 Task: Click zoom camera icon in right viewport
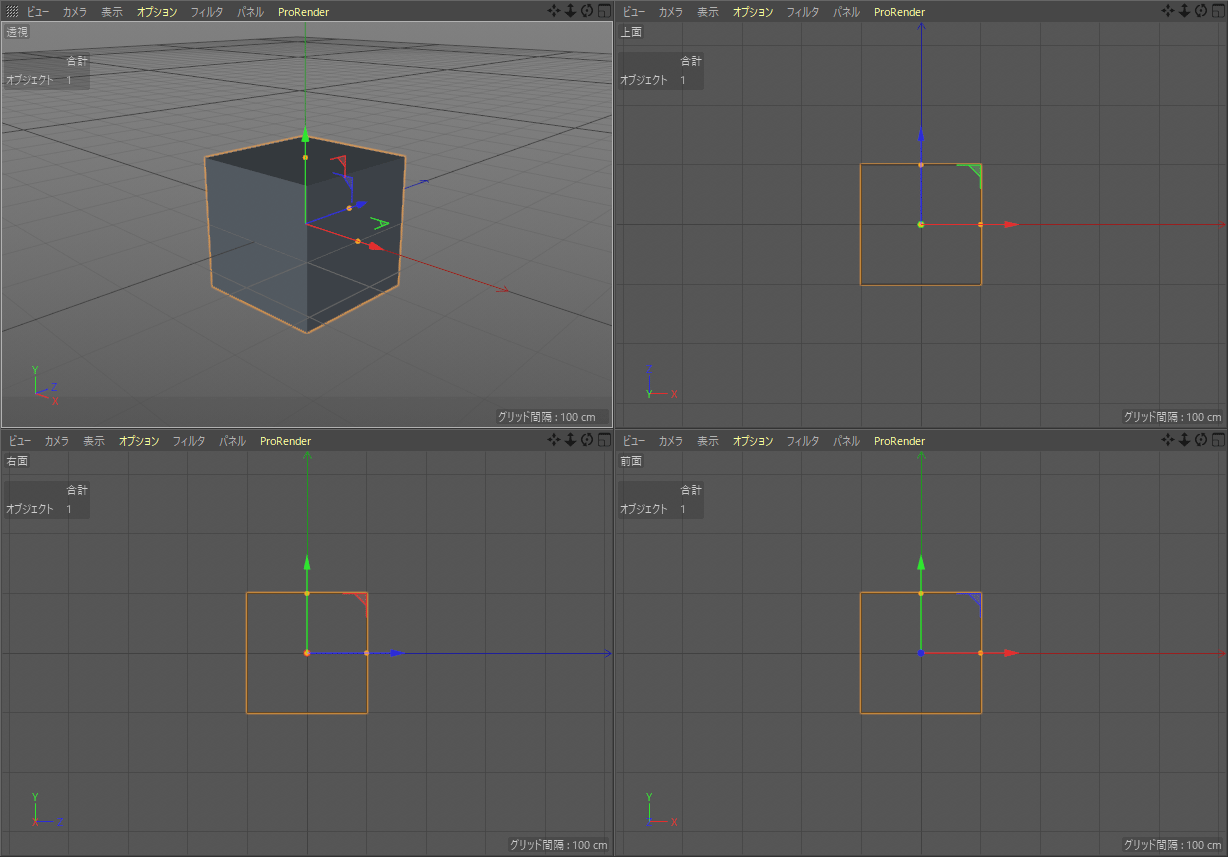click(570, 440)
